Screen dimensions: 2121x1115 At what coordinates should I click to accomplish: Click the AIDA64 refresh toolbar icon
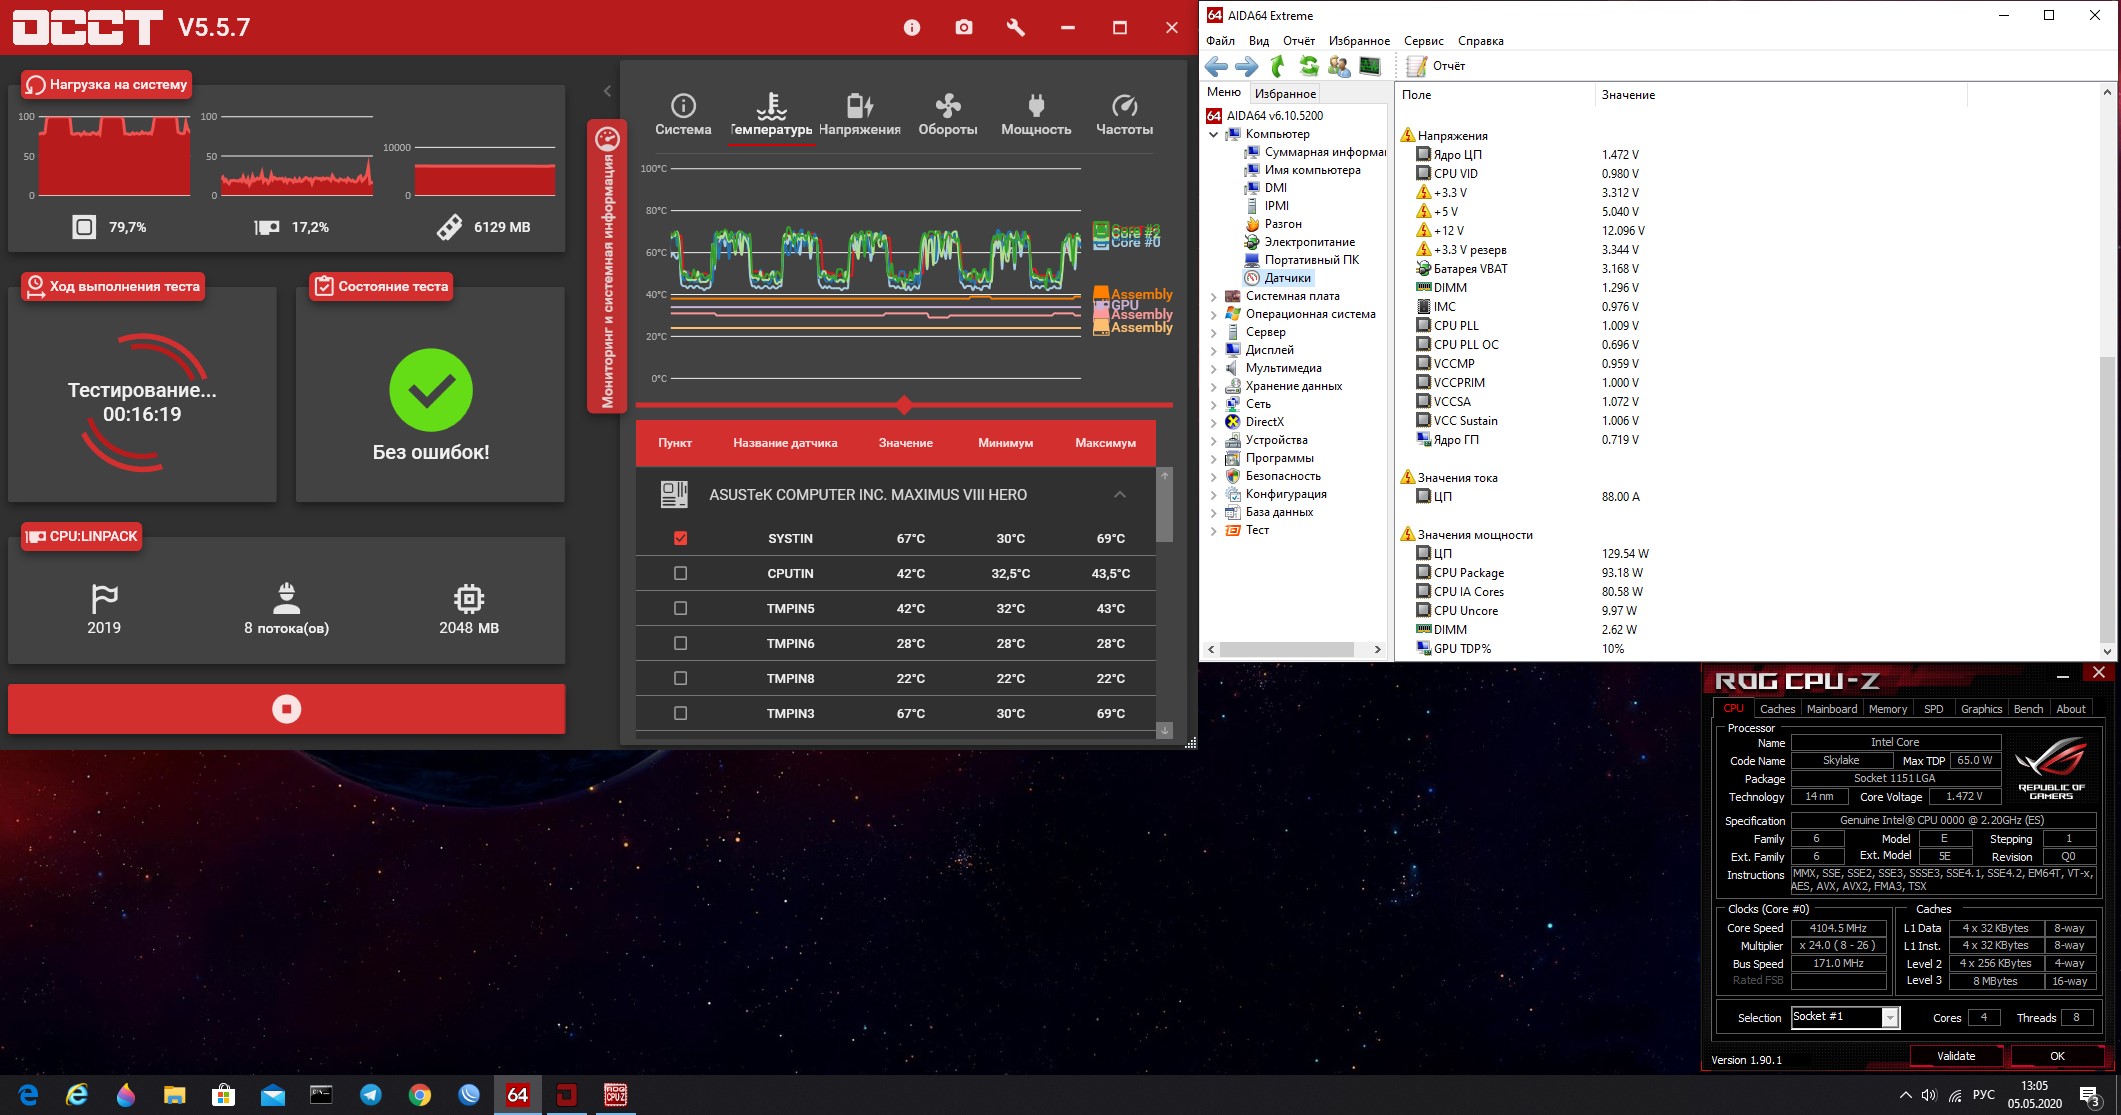1308,66
